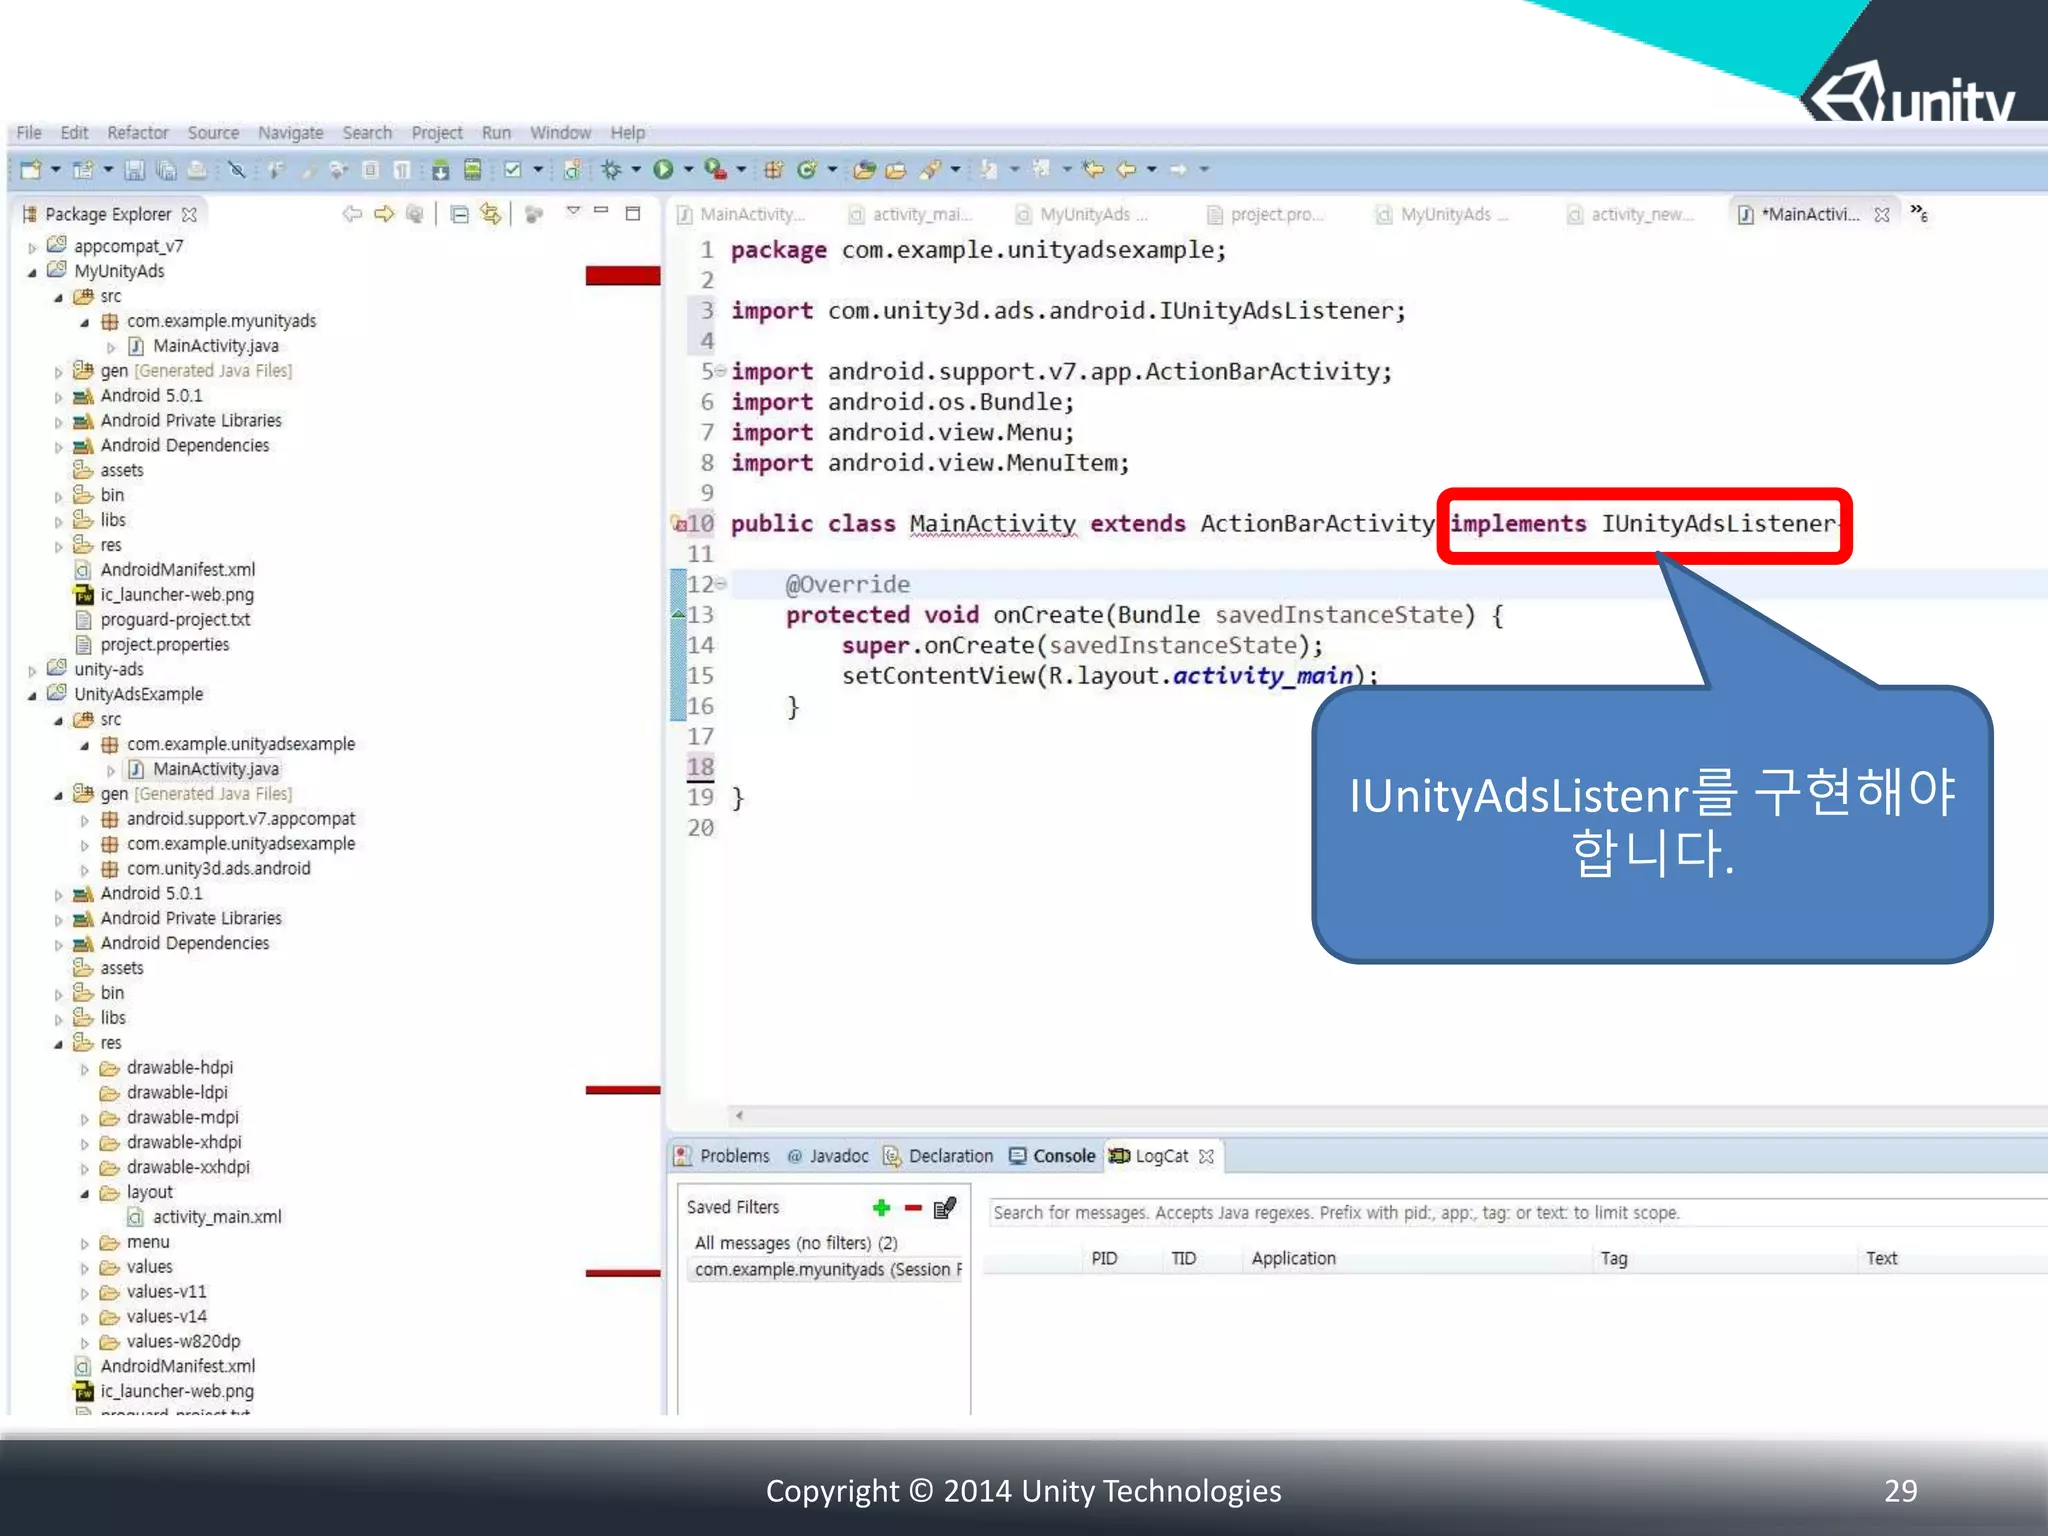
Task: Minimize the Package Explorer view
Action: pyautogui.click(x=601, y=210)
